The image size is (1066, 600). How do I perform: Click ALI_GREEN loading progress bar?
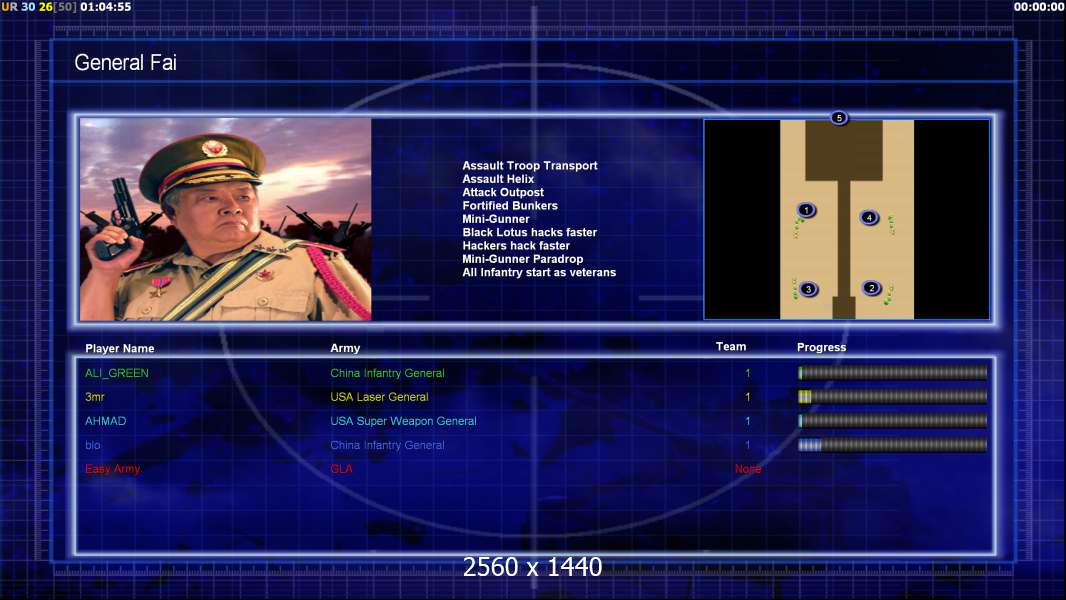coord(893,372)
